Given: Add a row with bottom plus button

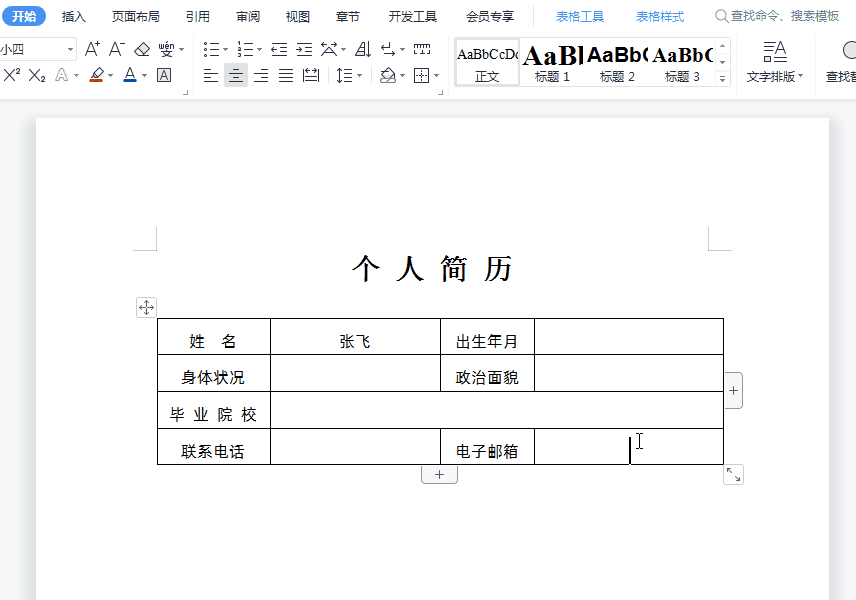Looking at the screenshot, I should pyautogui.click(x=439, y=474).
